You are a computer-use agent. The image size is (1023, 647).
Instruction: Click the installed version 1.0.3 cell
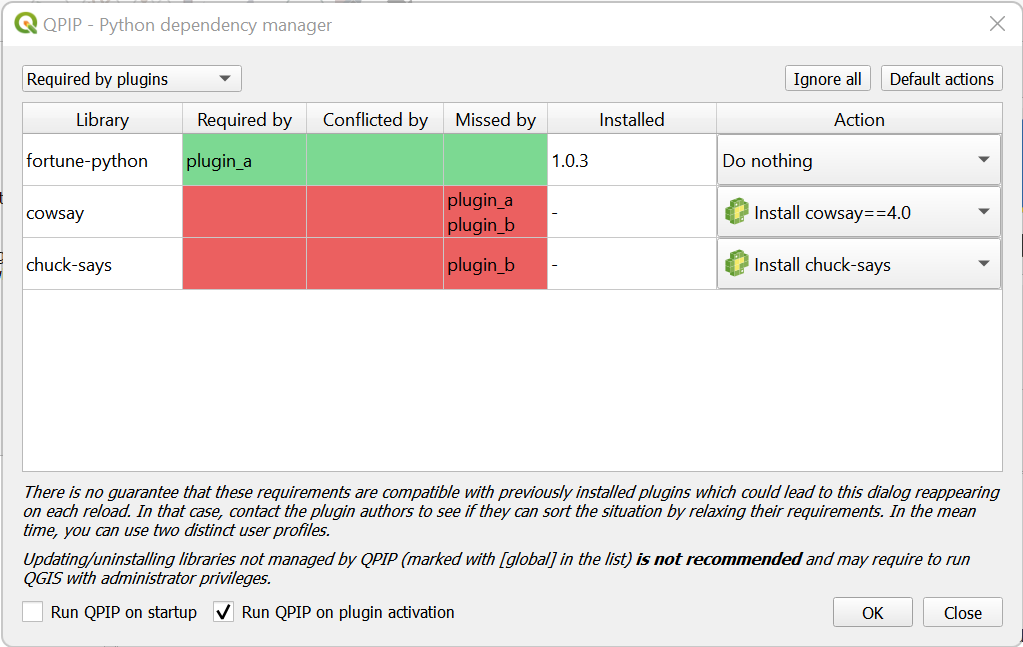pos(632,160)
